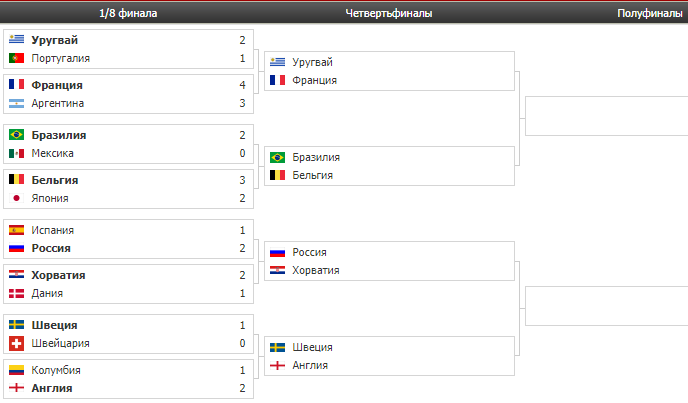Click the Spain flag icon
The width and height of the screenshot is (688, 403).
click(17, 230)
